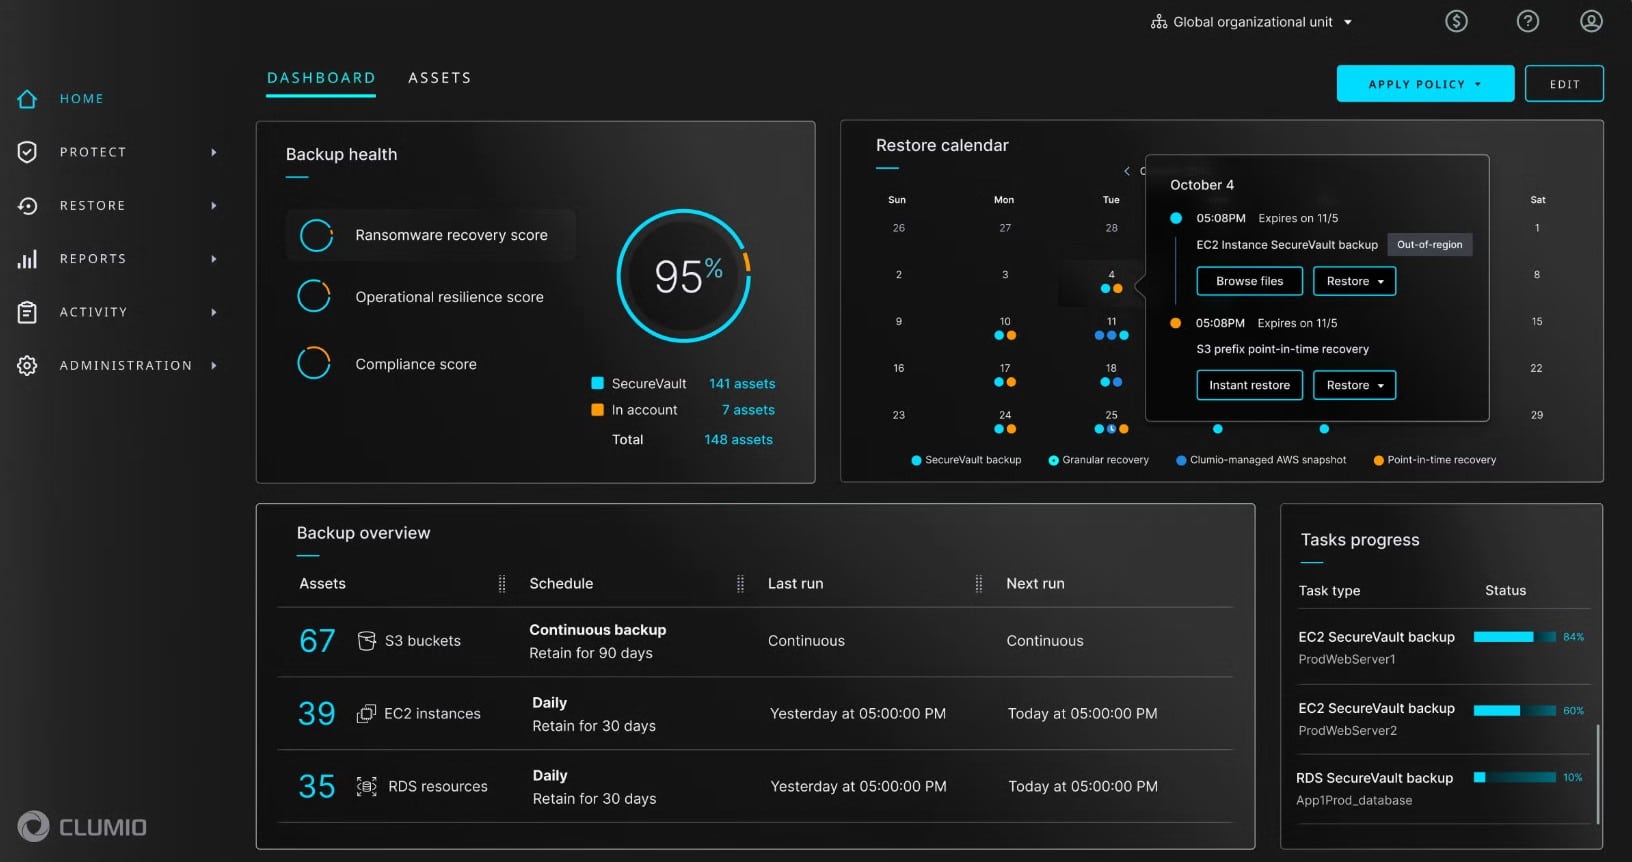Click the Home house icon in sidebar
The height and width of the screenshot is (862, 1632).
[27, 99]
